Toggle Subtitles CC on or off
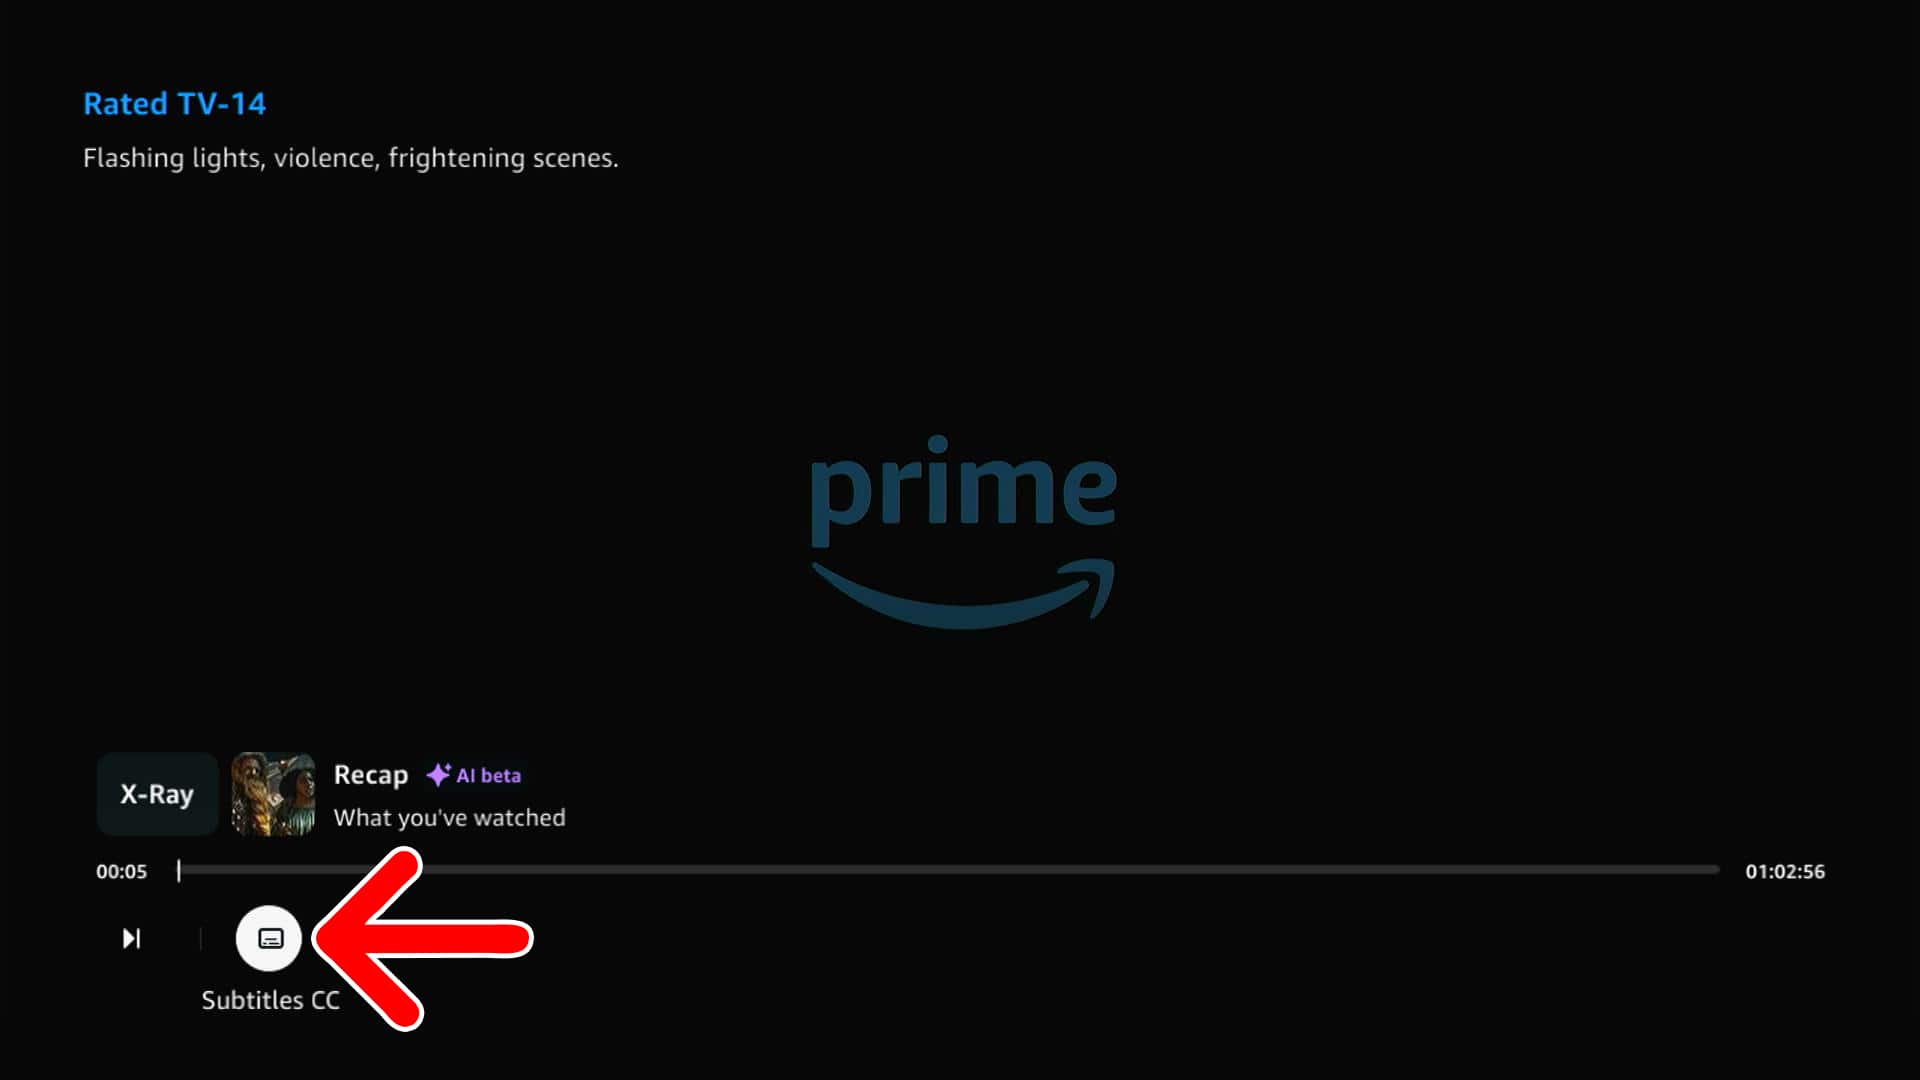1920x1080 pixels. tap(269, 938)
